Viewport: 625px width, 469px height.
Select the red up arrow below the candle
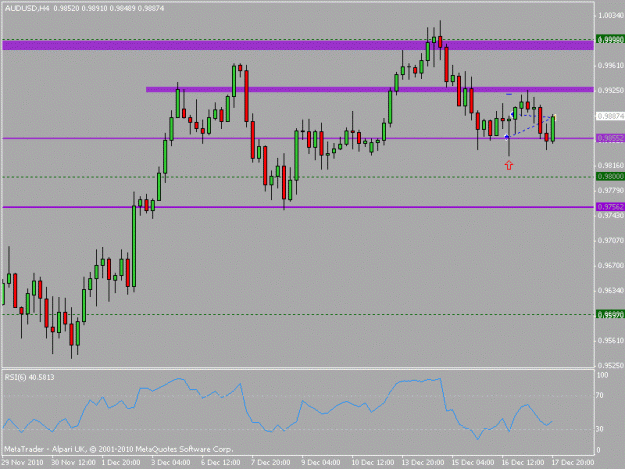pyautogui.click(x=509, y=165)
